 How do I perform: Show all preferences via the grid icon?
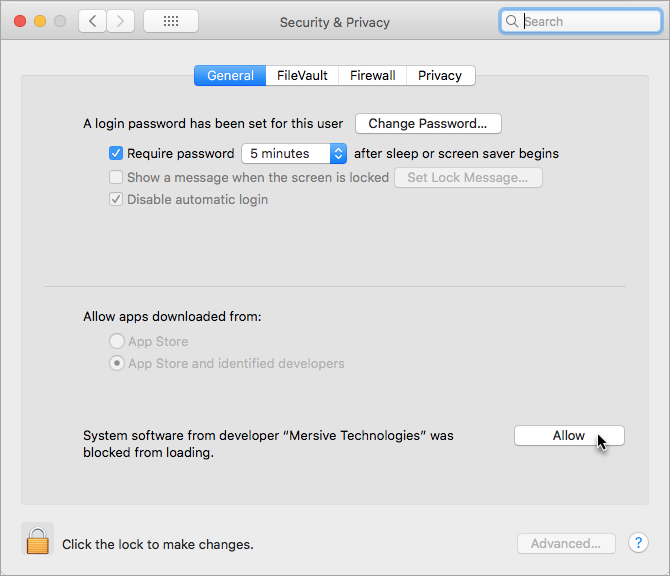tap(171, 21)
